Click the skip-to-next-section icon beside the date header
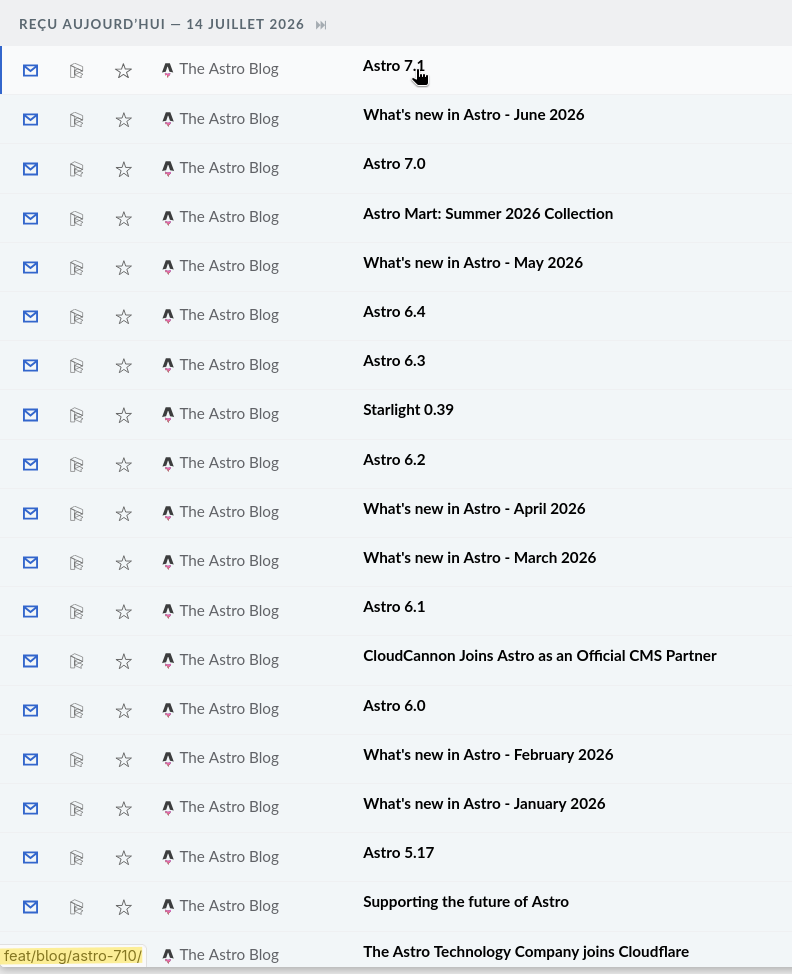This screenshot has height=974, width=792. (x=321, y=25)
